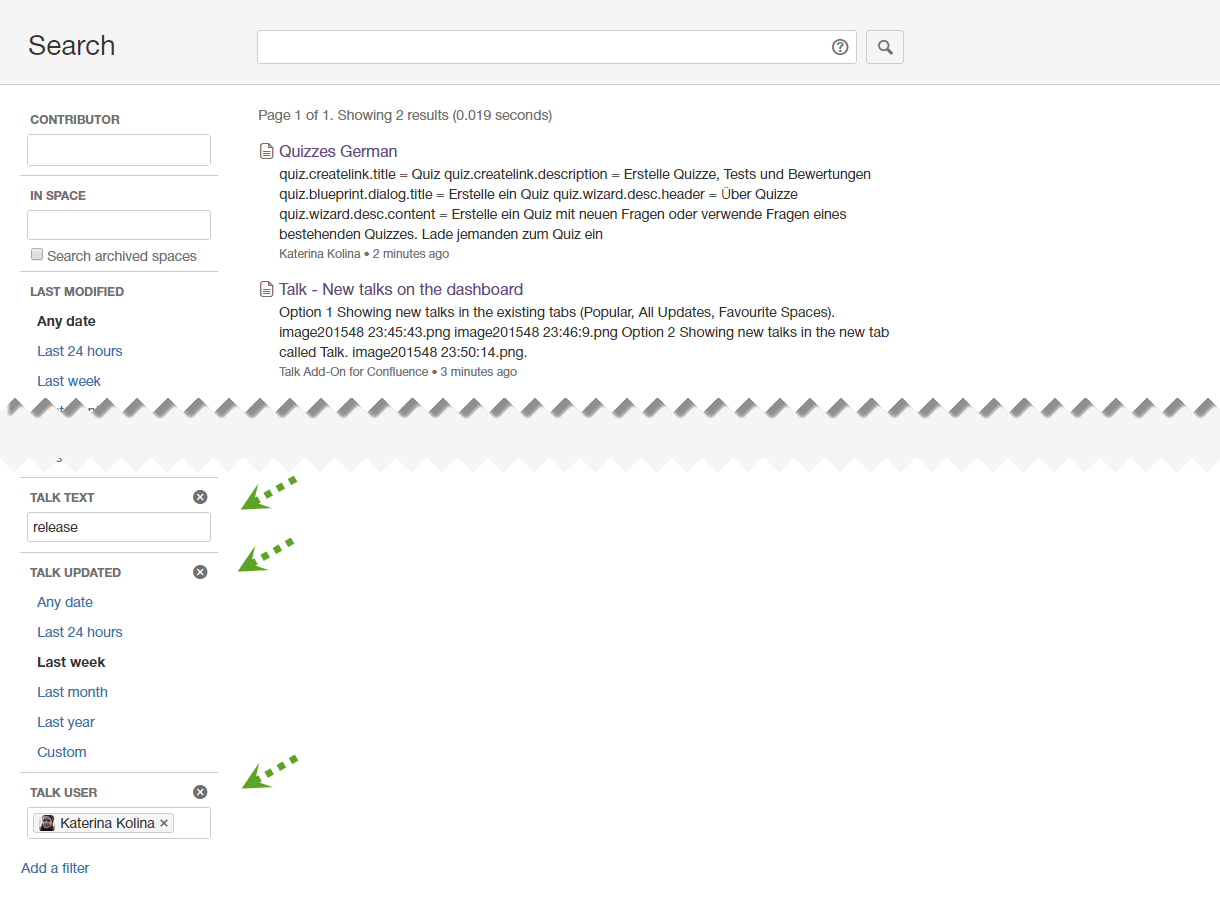Remove the Talk User filter
1220x906 pixels.
point(200,792)
